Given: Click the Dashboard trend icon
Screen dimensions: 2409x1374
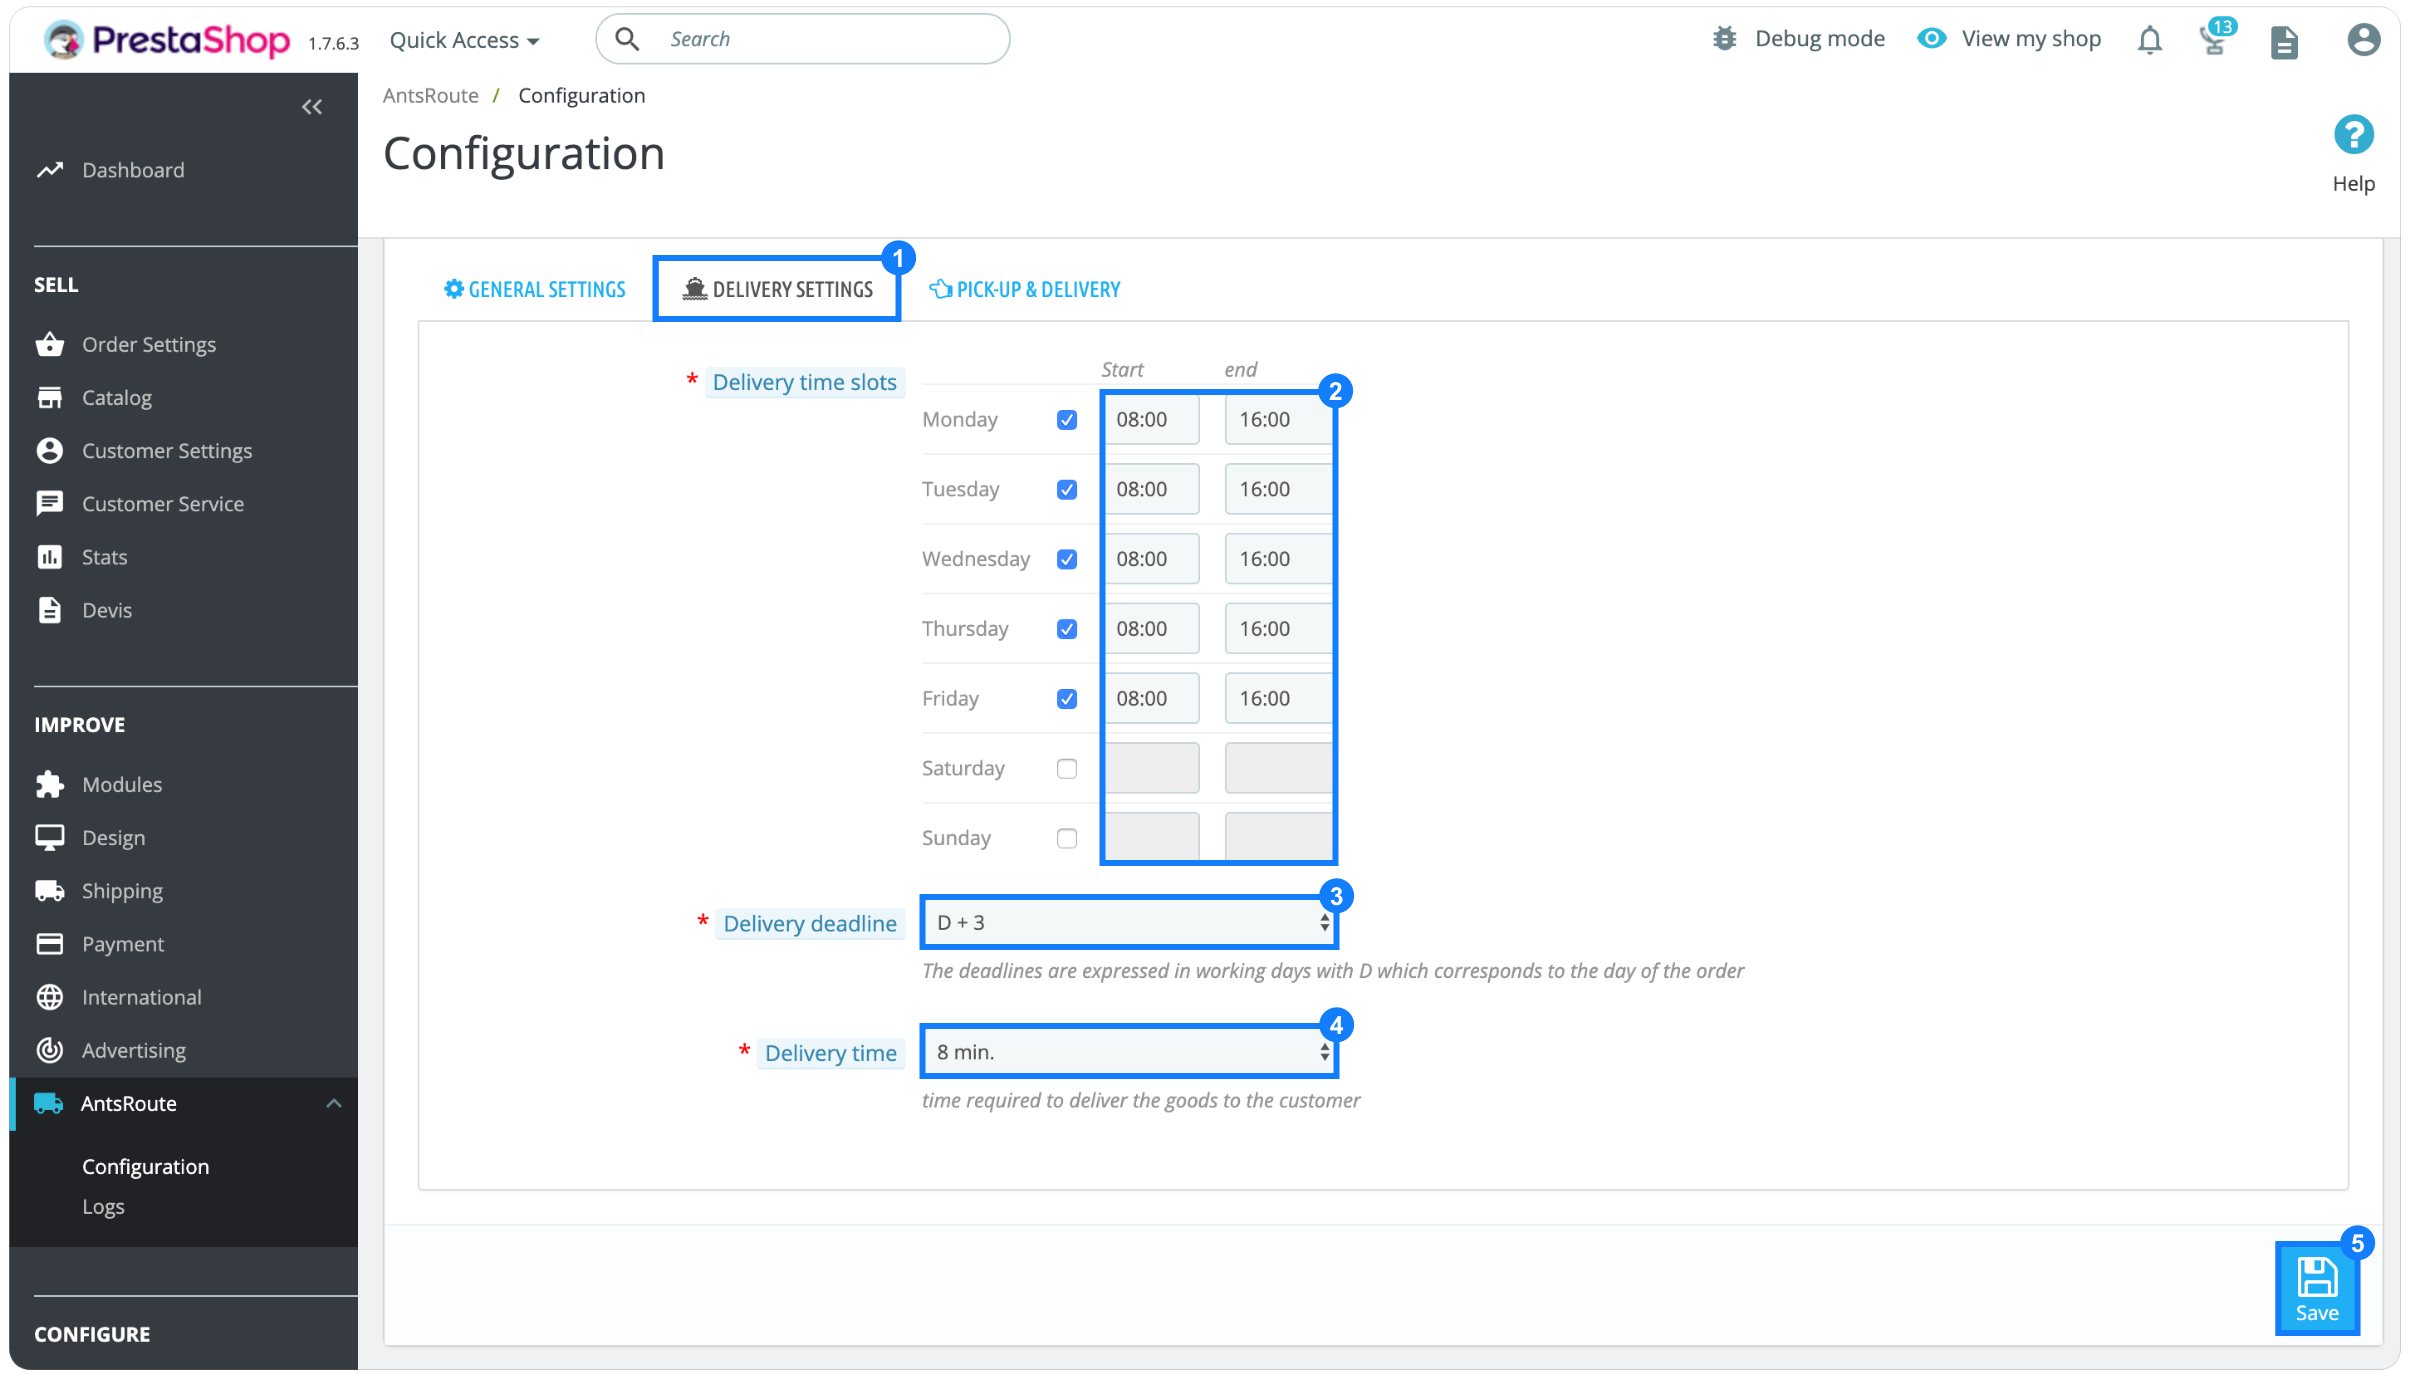Looking at the screenshot, I should click(x=50, y=170).
